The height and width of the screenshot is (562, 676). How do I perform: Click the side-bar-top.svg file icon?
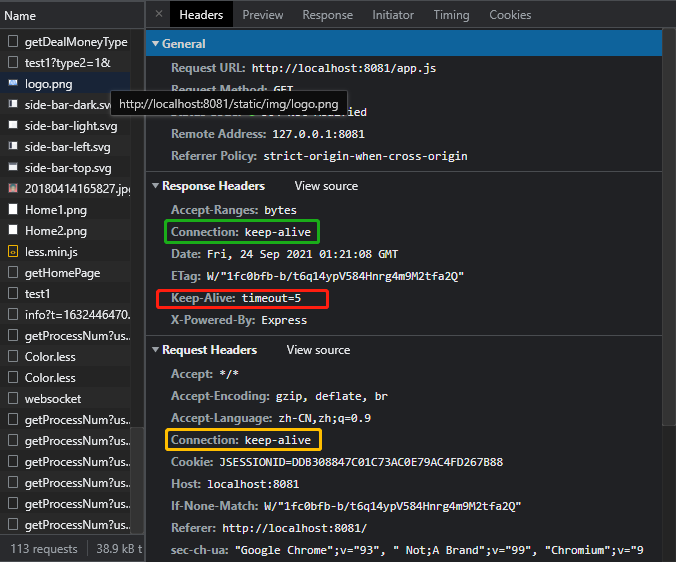coord(13,167)
